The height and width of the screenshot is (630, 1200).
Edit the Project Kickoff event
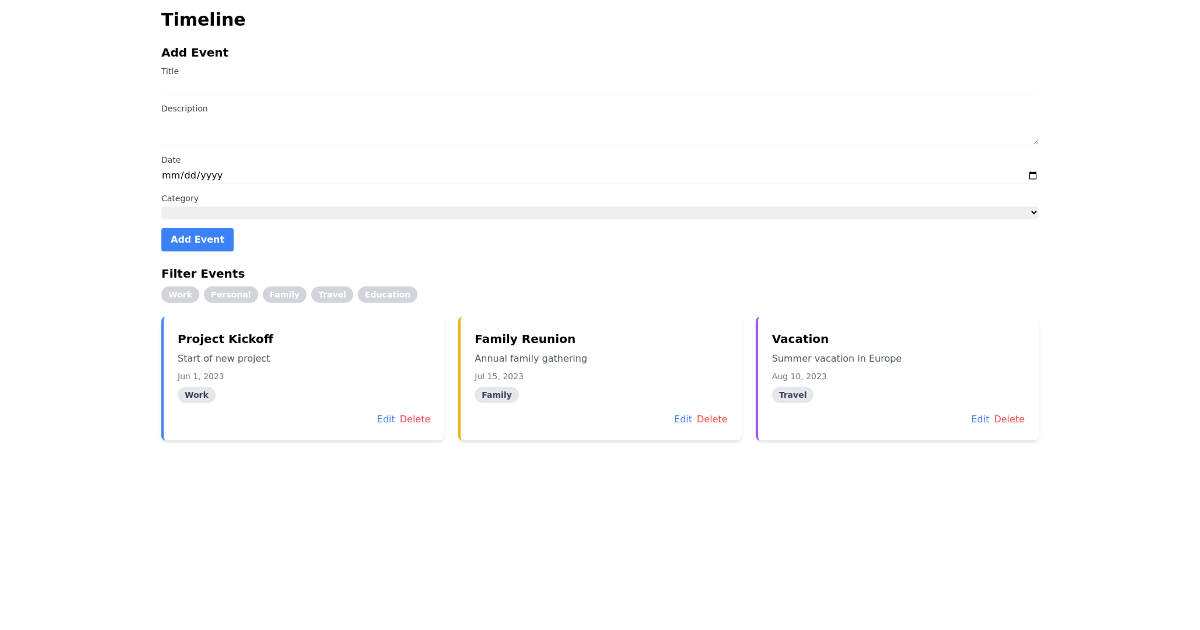click(x=386, y=419)
